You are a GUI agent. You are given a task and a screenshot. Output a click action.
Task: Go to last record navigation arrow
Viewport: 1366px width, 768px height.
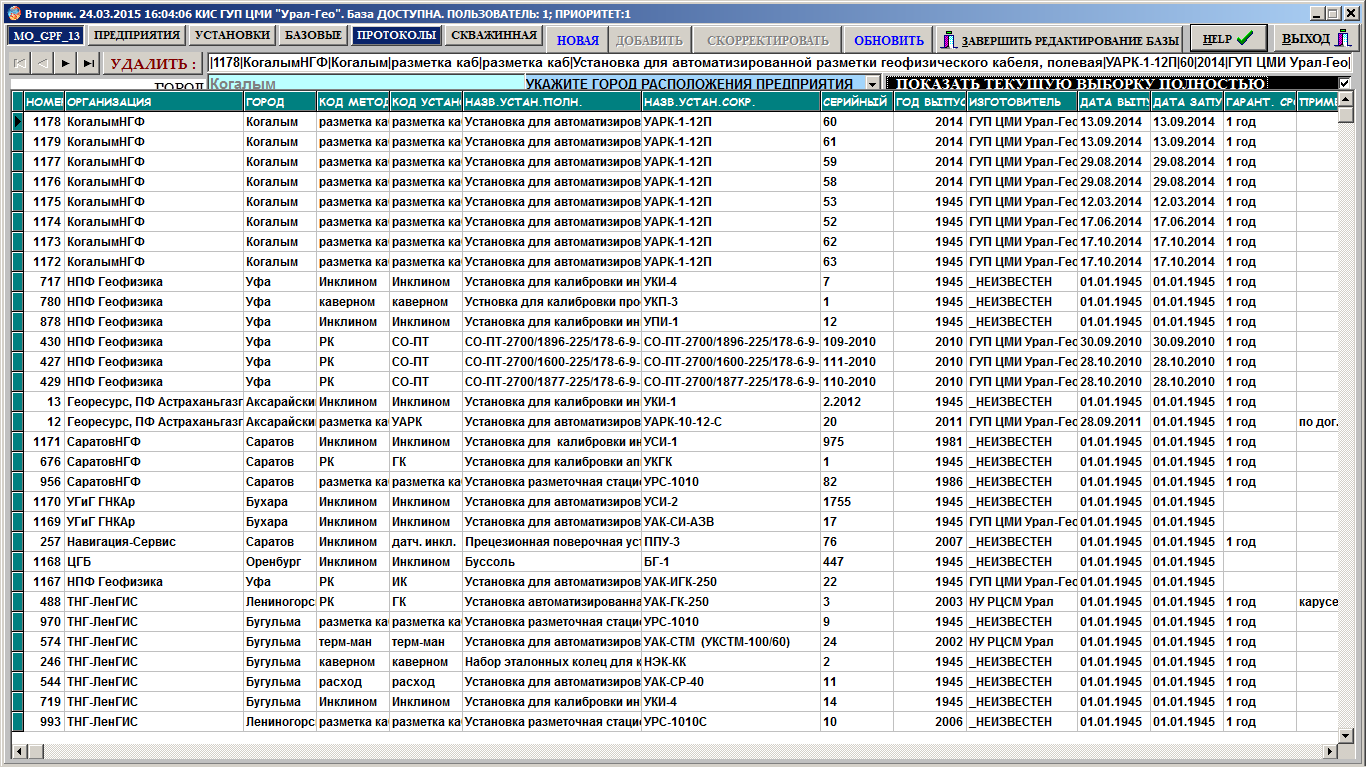[89, 63]
